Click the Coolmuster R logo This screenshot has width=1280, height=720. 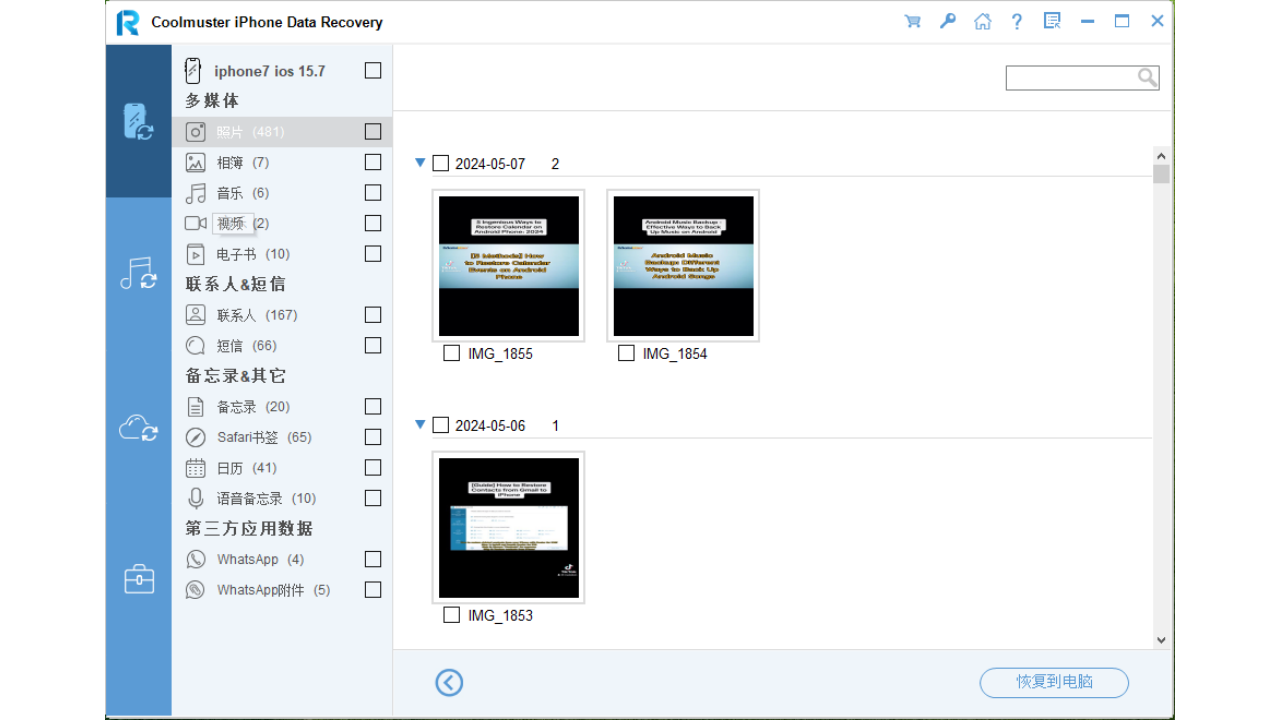126,21
